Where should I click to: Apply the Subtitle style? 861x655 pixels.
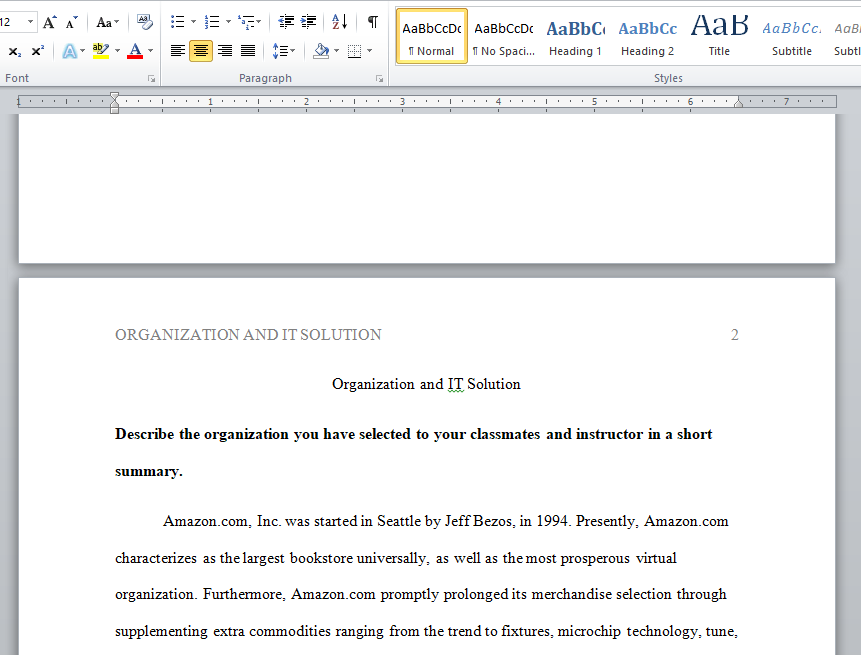pos(792,37)
